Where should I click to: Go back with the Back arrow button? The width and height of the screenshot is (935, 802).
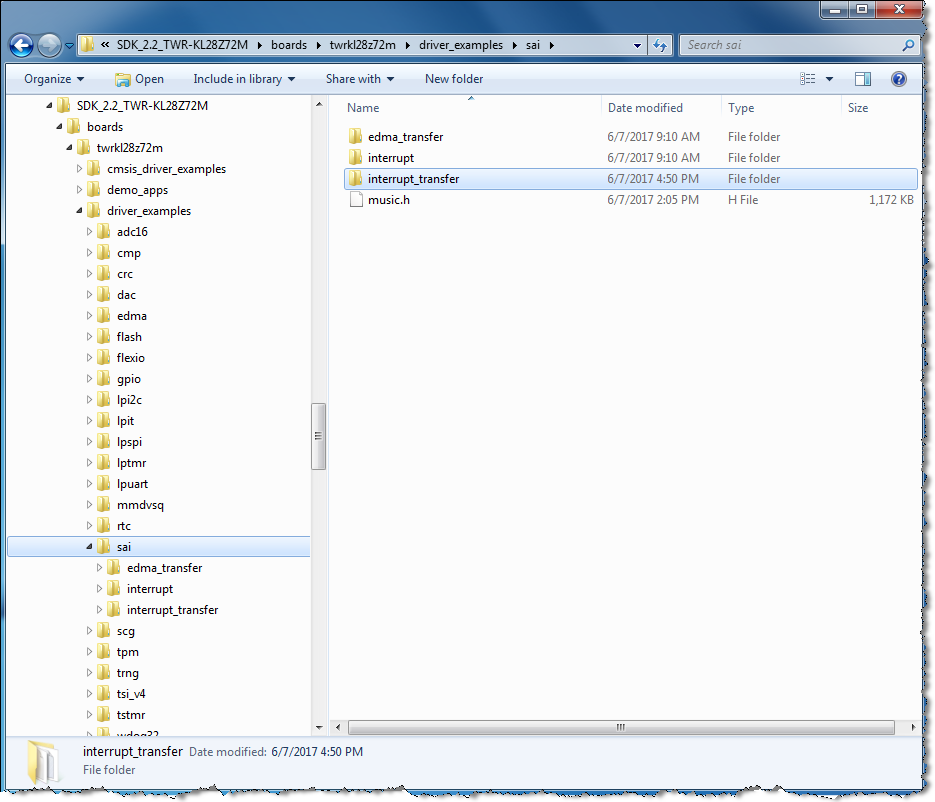tap(21, 45)
